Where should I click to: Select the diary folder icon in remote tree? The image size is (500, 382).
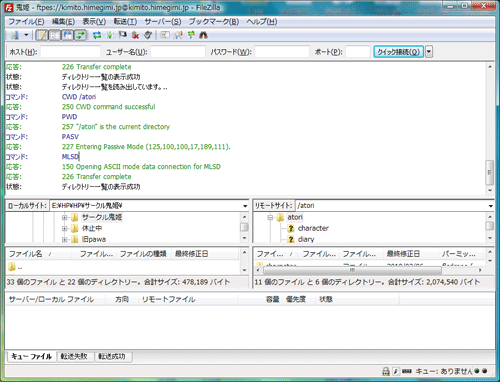[291, 239]
